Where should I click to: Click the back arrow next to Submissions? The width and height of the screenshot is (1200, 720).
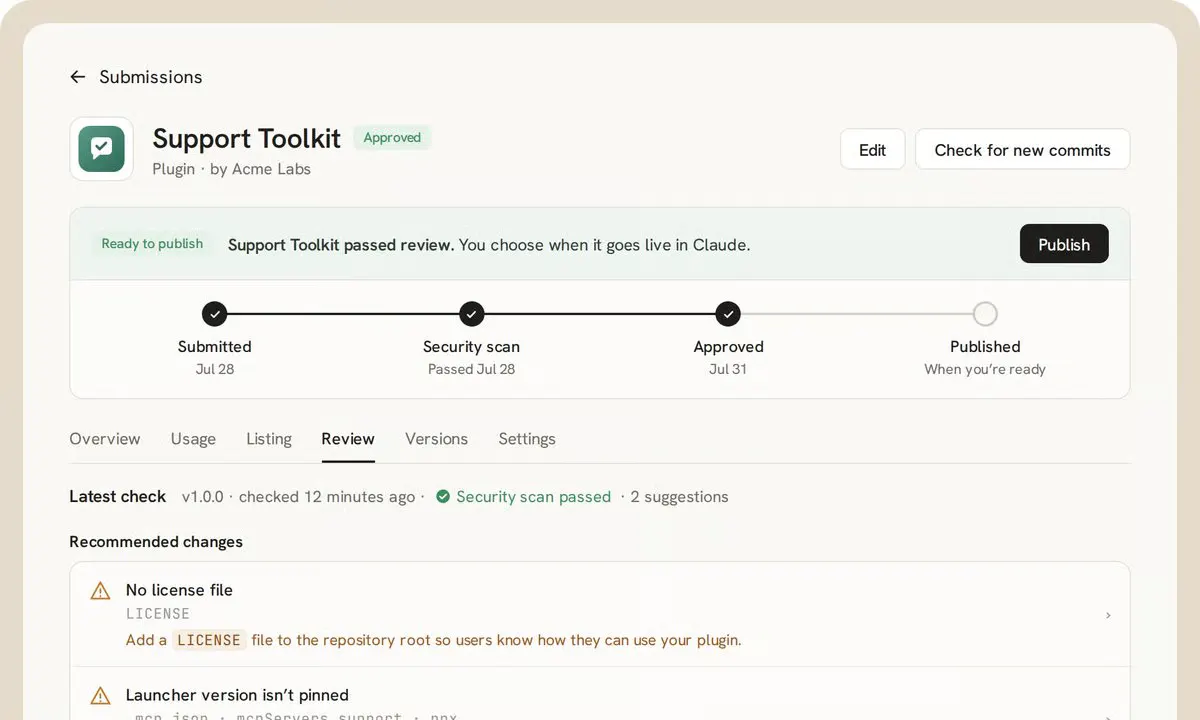[77, 77]
